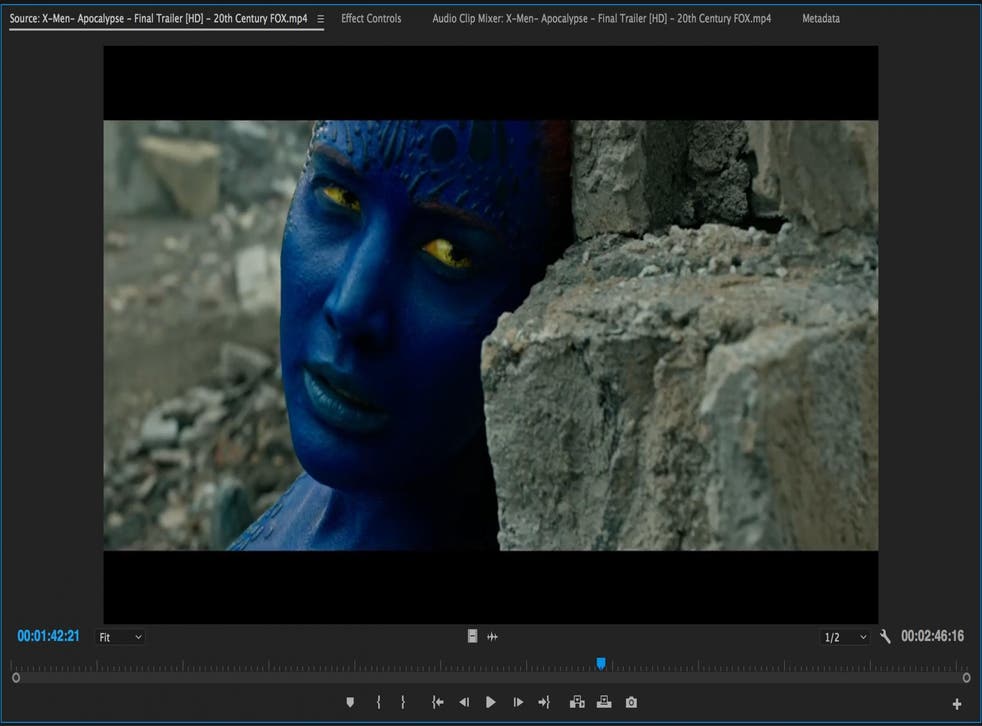Click the Drag Video Only filmstrip icon
The image size is (982, 726).
472,636
